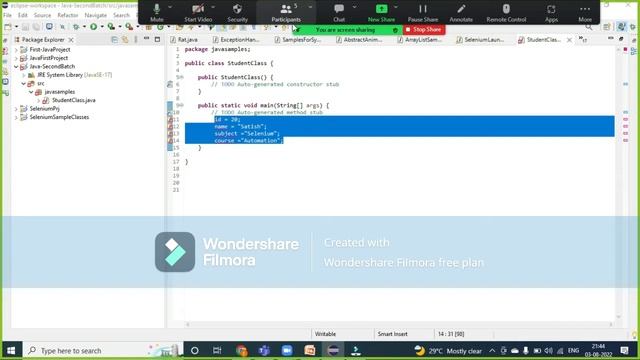The height and width of the screenshot is (360, 640).
Task: Click the New icon in the Eclipse toolbar
Action: [8, 27]
